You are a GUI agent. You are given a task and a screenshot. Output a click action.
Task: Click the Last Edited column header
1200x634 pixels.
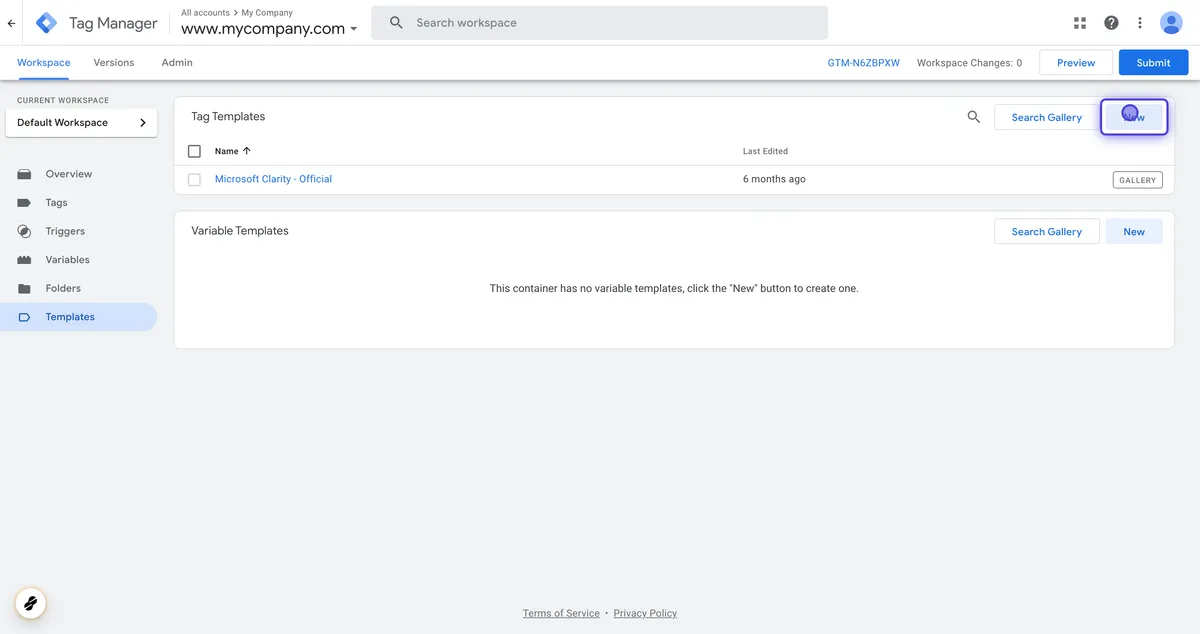765,151
